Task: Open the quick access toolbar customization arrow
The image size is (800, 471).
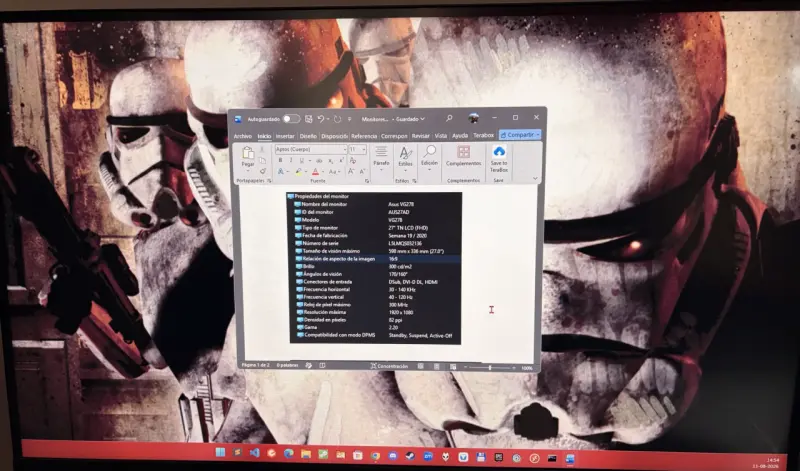Action: click(x=349, y=119)
